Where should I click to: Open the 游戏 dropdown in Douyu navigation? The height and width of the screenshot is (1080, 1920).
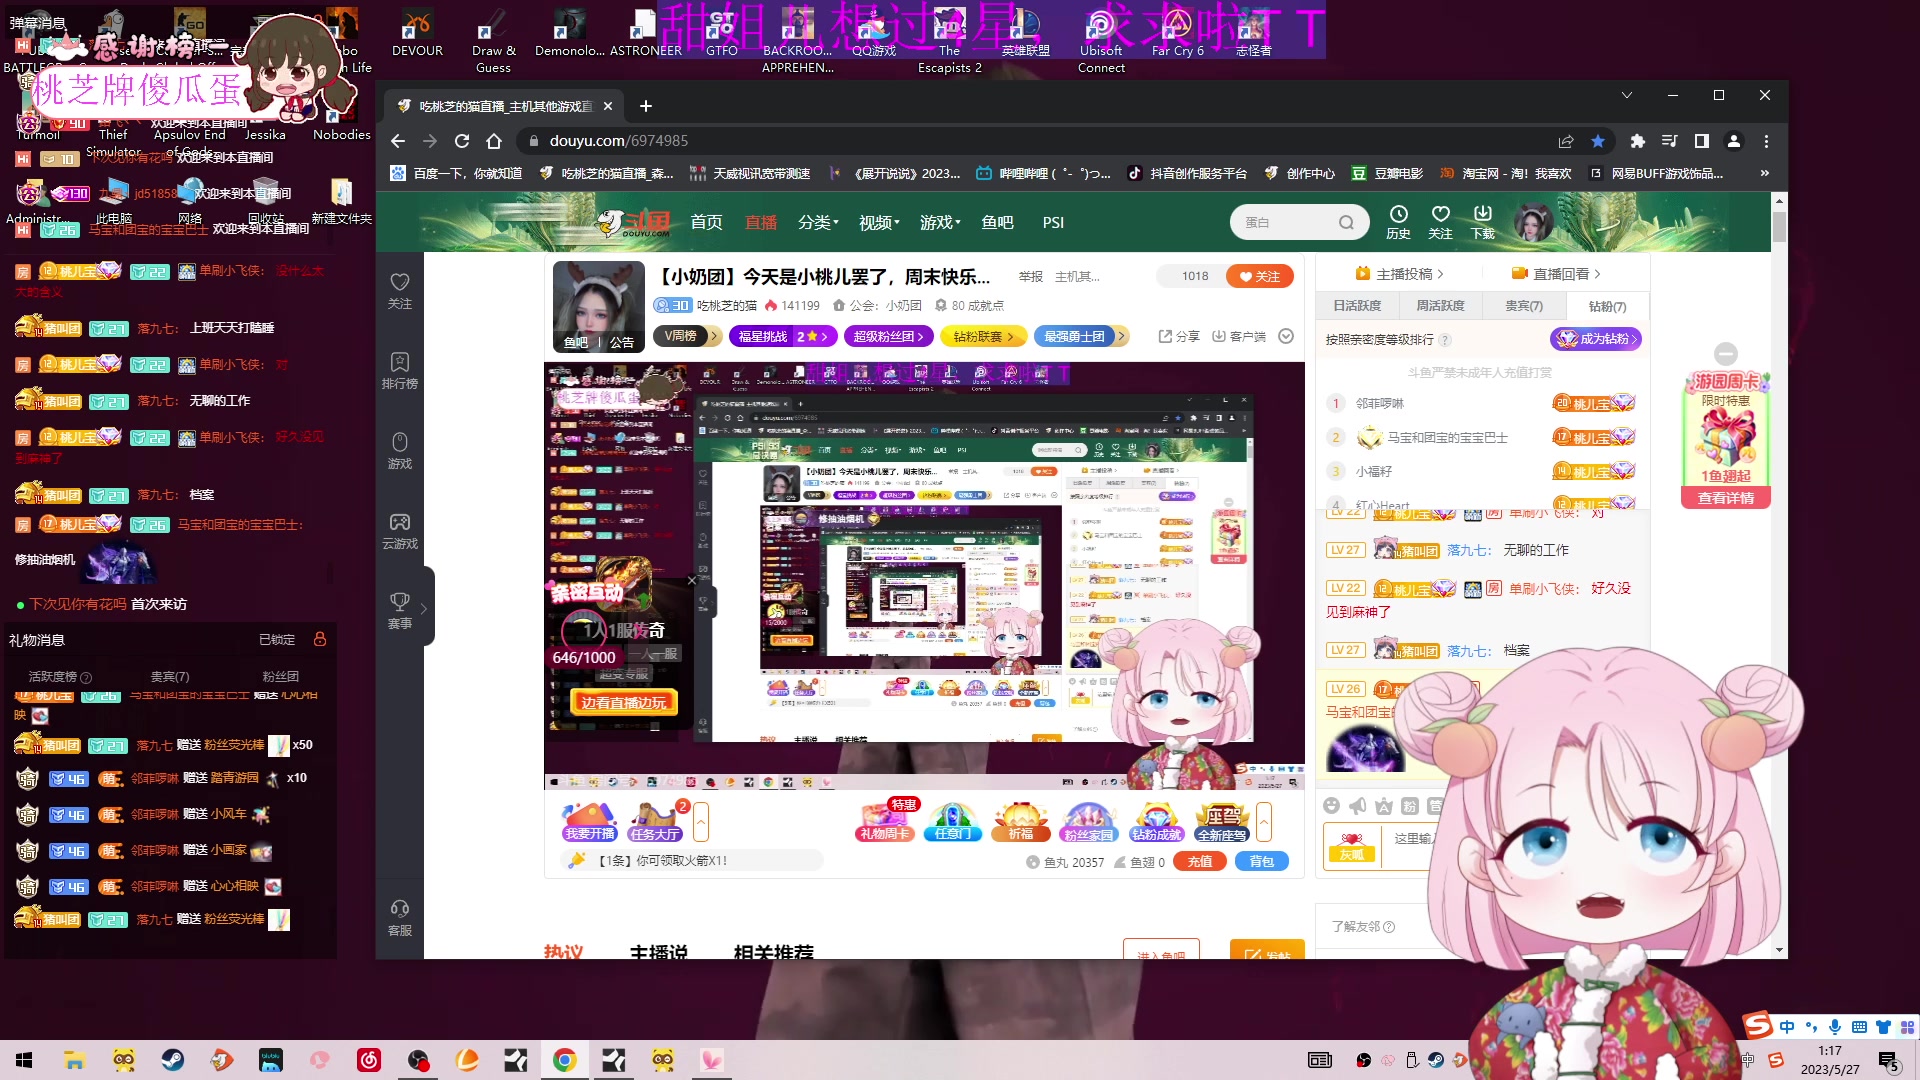(940, 222)
